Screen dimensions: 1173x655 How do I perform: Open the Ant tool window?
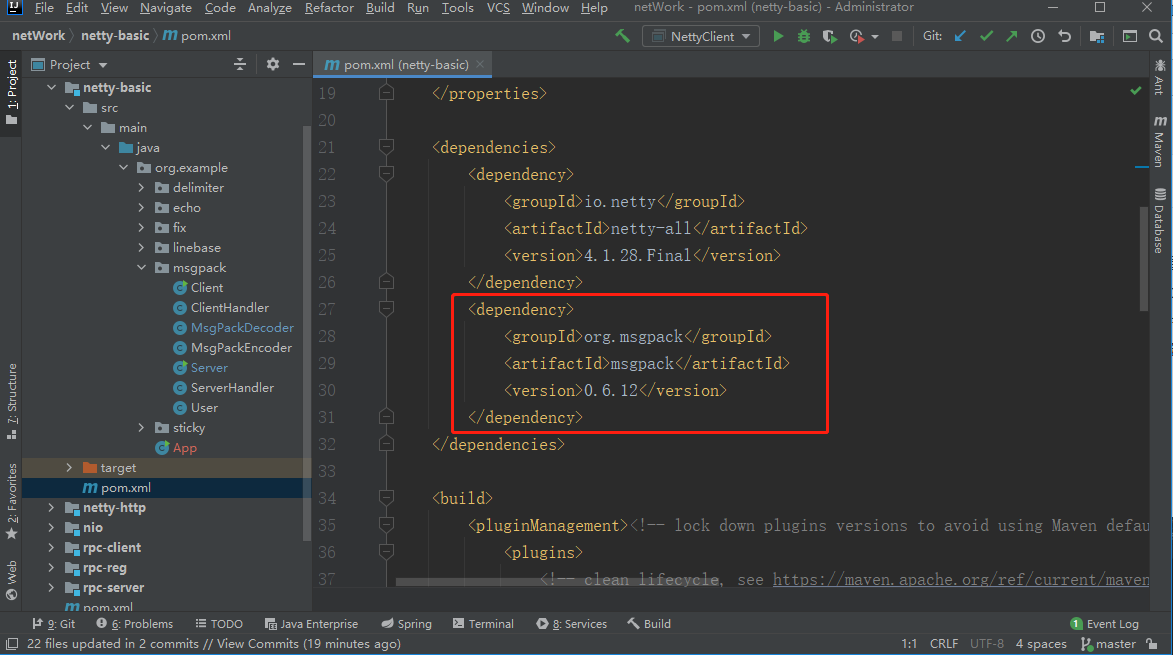point(1160,77)
